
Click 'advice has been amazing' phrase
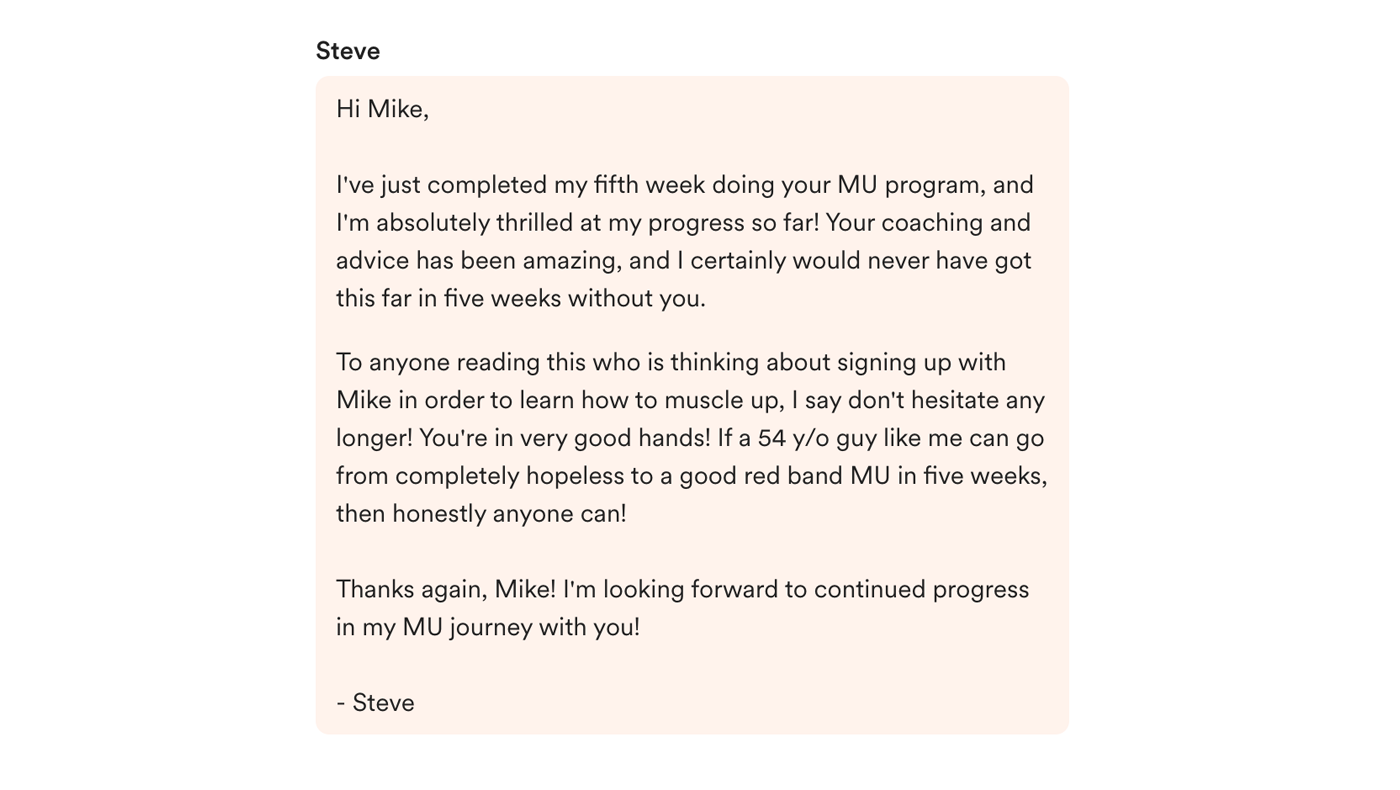[x=479, y=262]
